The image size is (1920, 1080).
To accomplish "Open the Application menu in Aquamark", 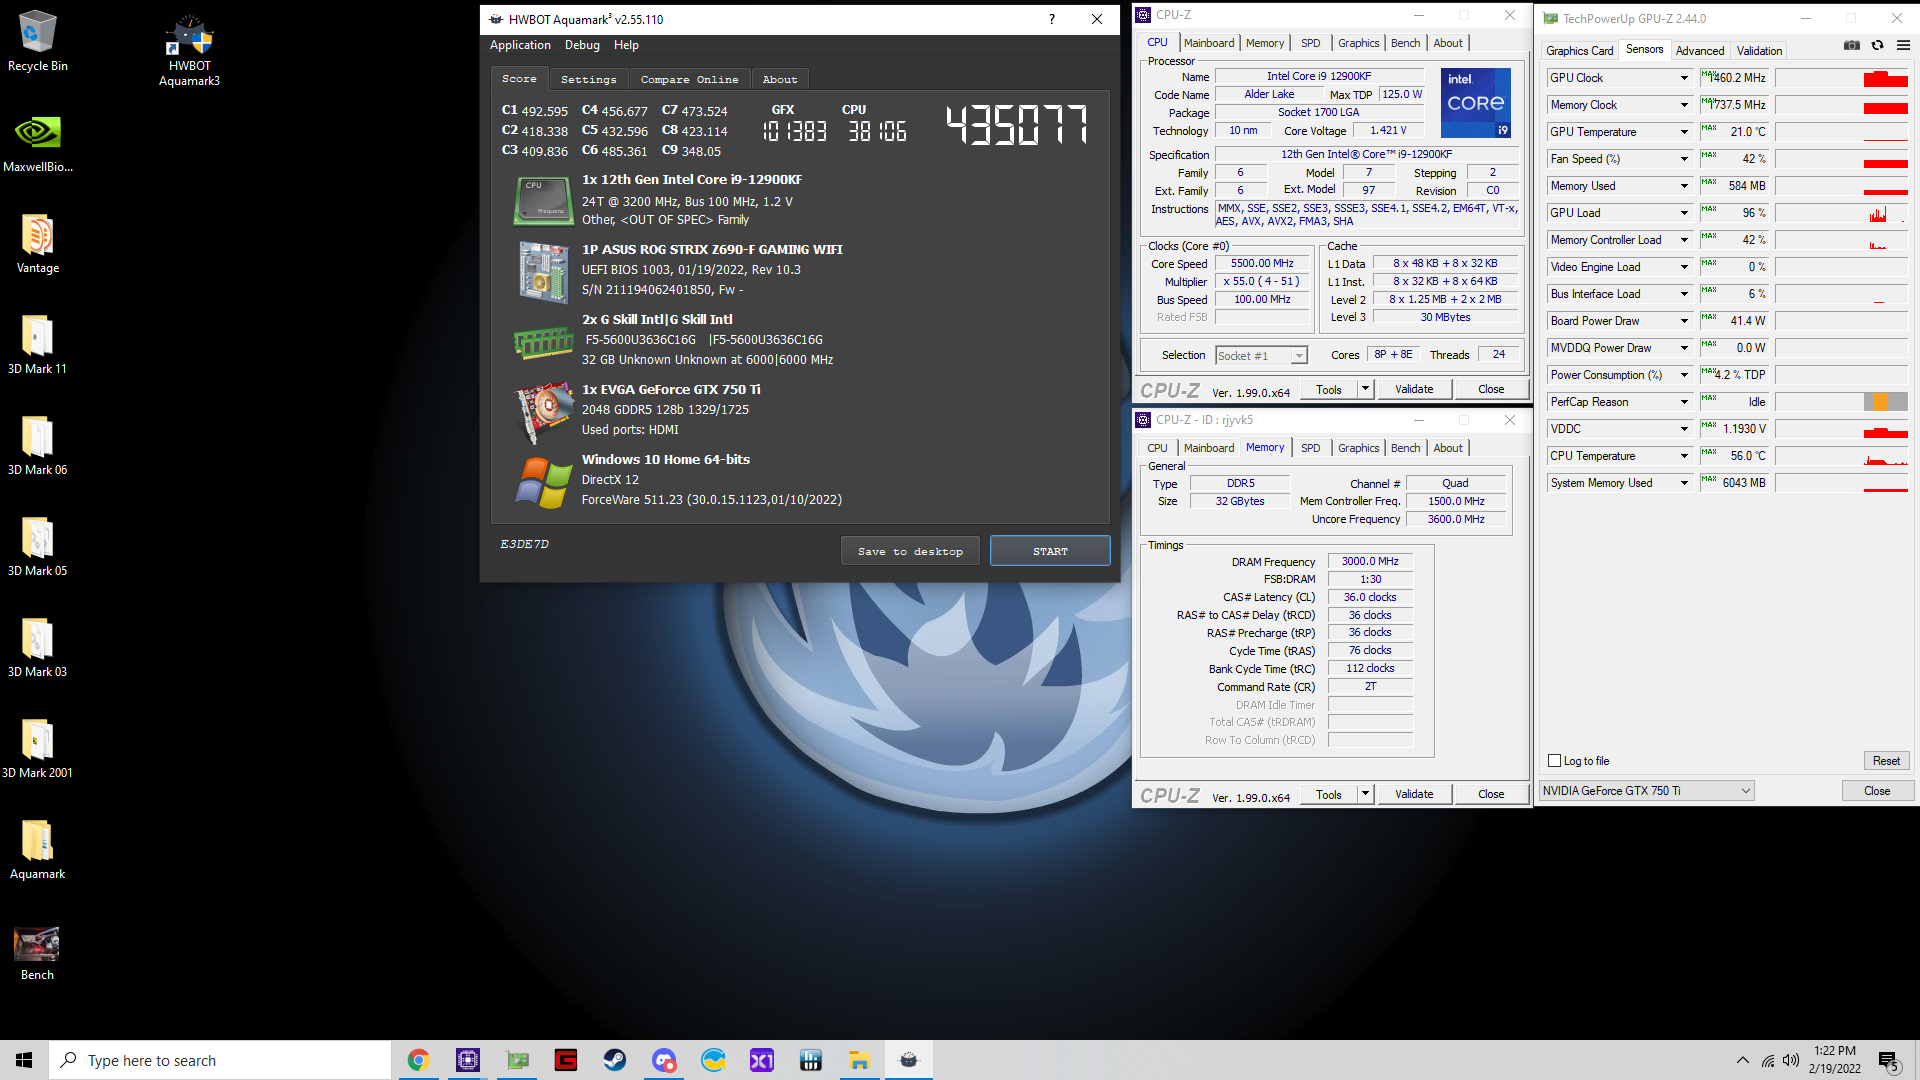I will [520, 45].
